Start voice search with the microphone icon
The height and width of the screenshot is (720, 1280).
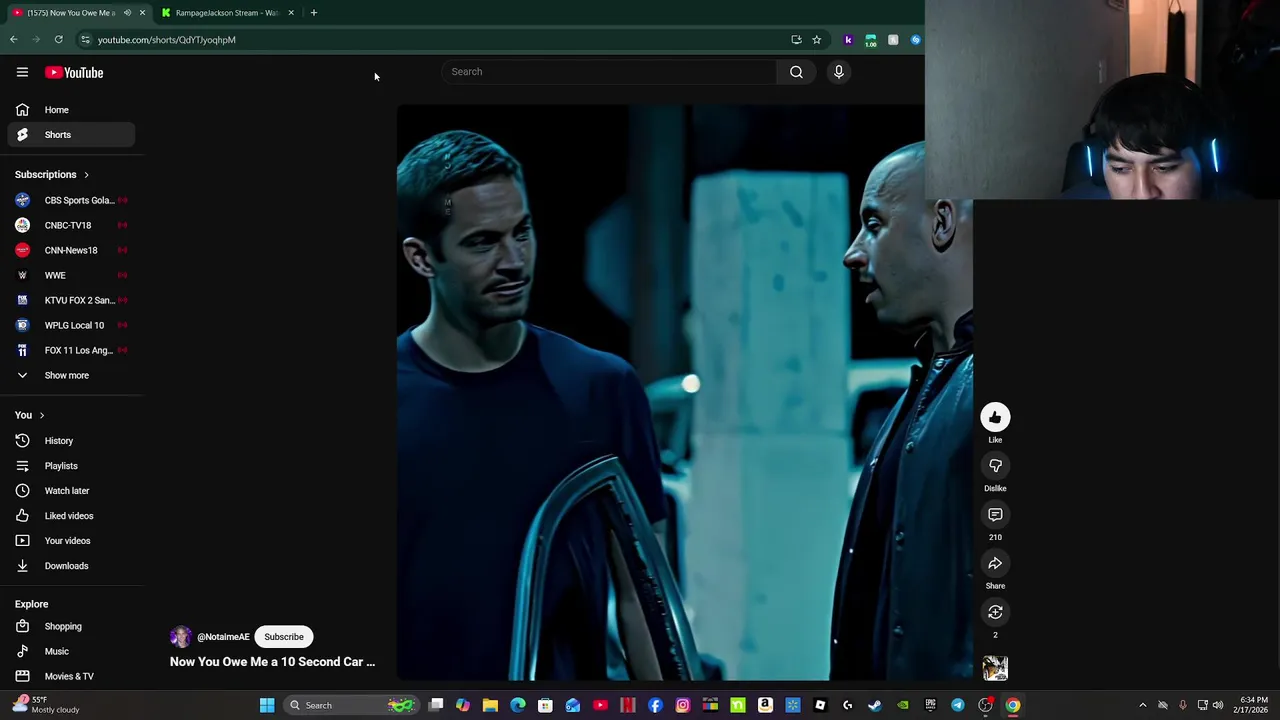[839, 72]
